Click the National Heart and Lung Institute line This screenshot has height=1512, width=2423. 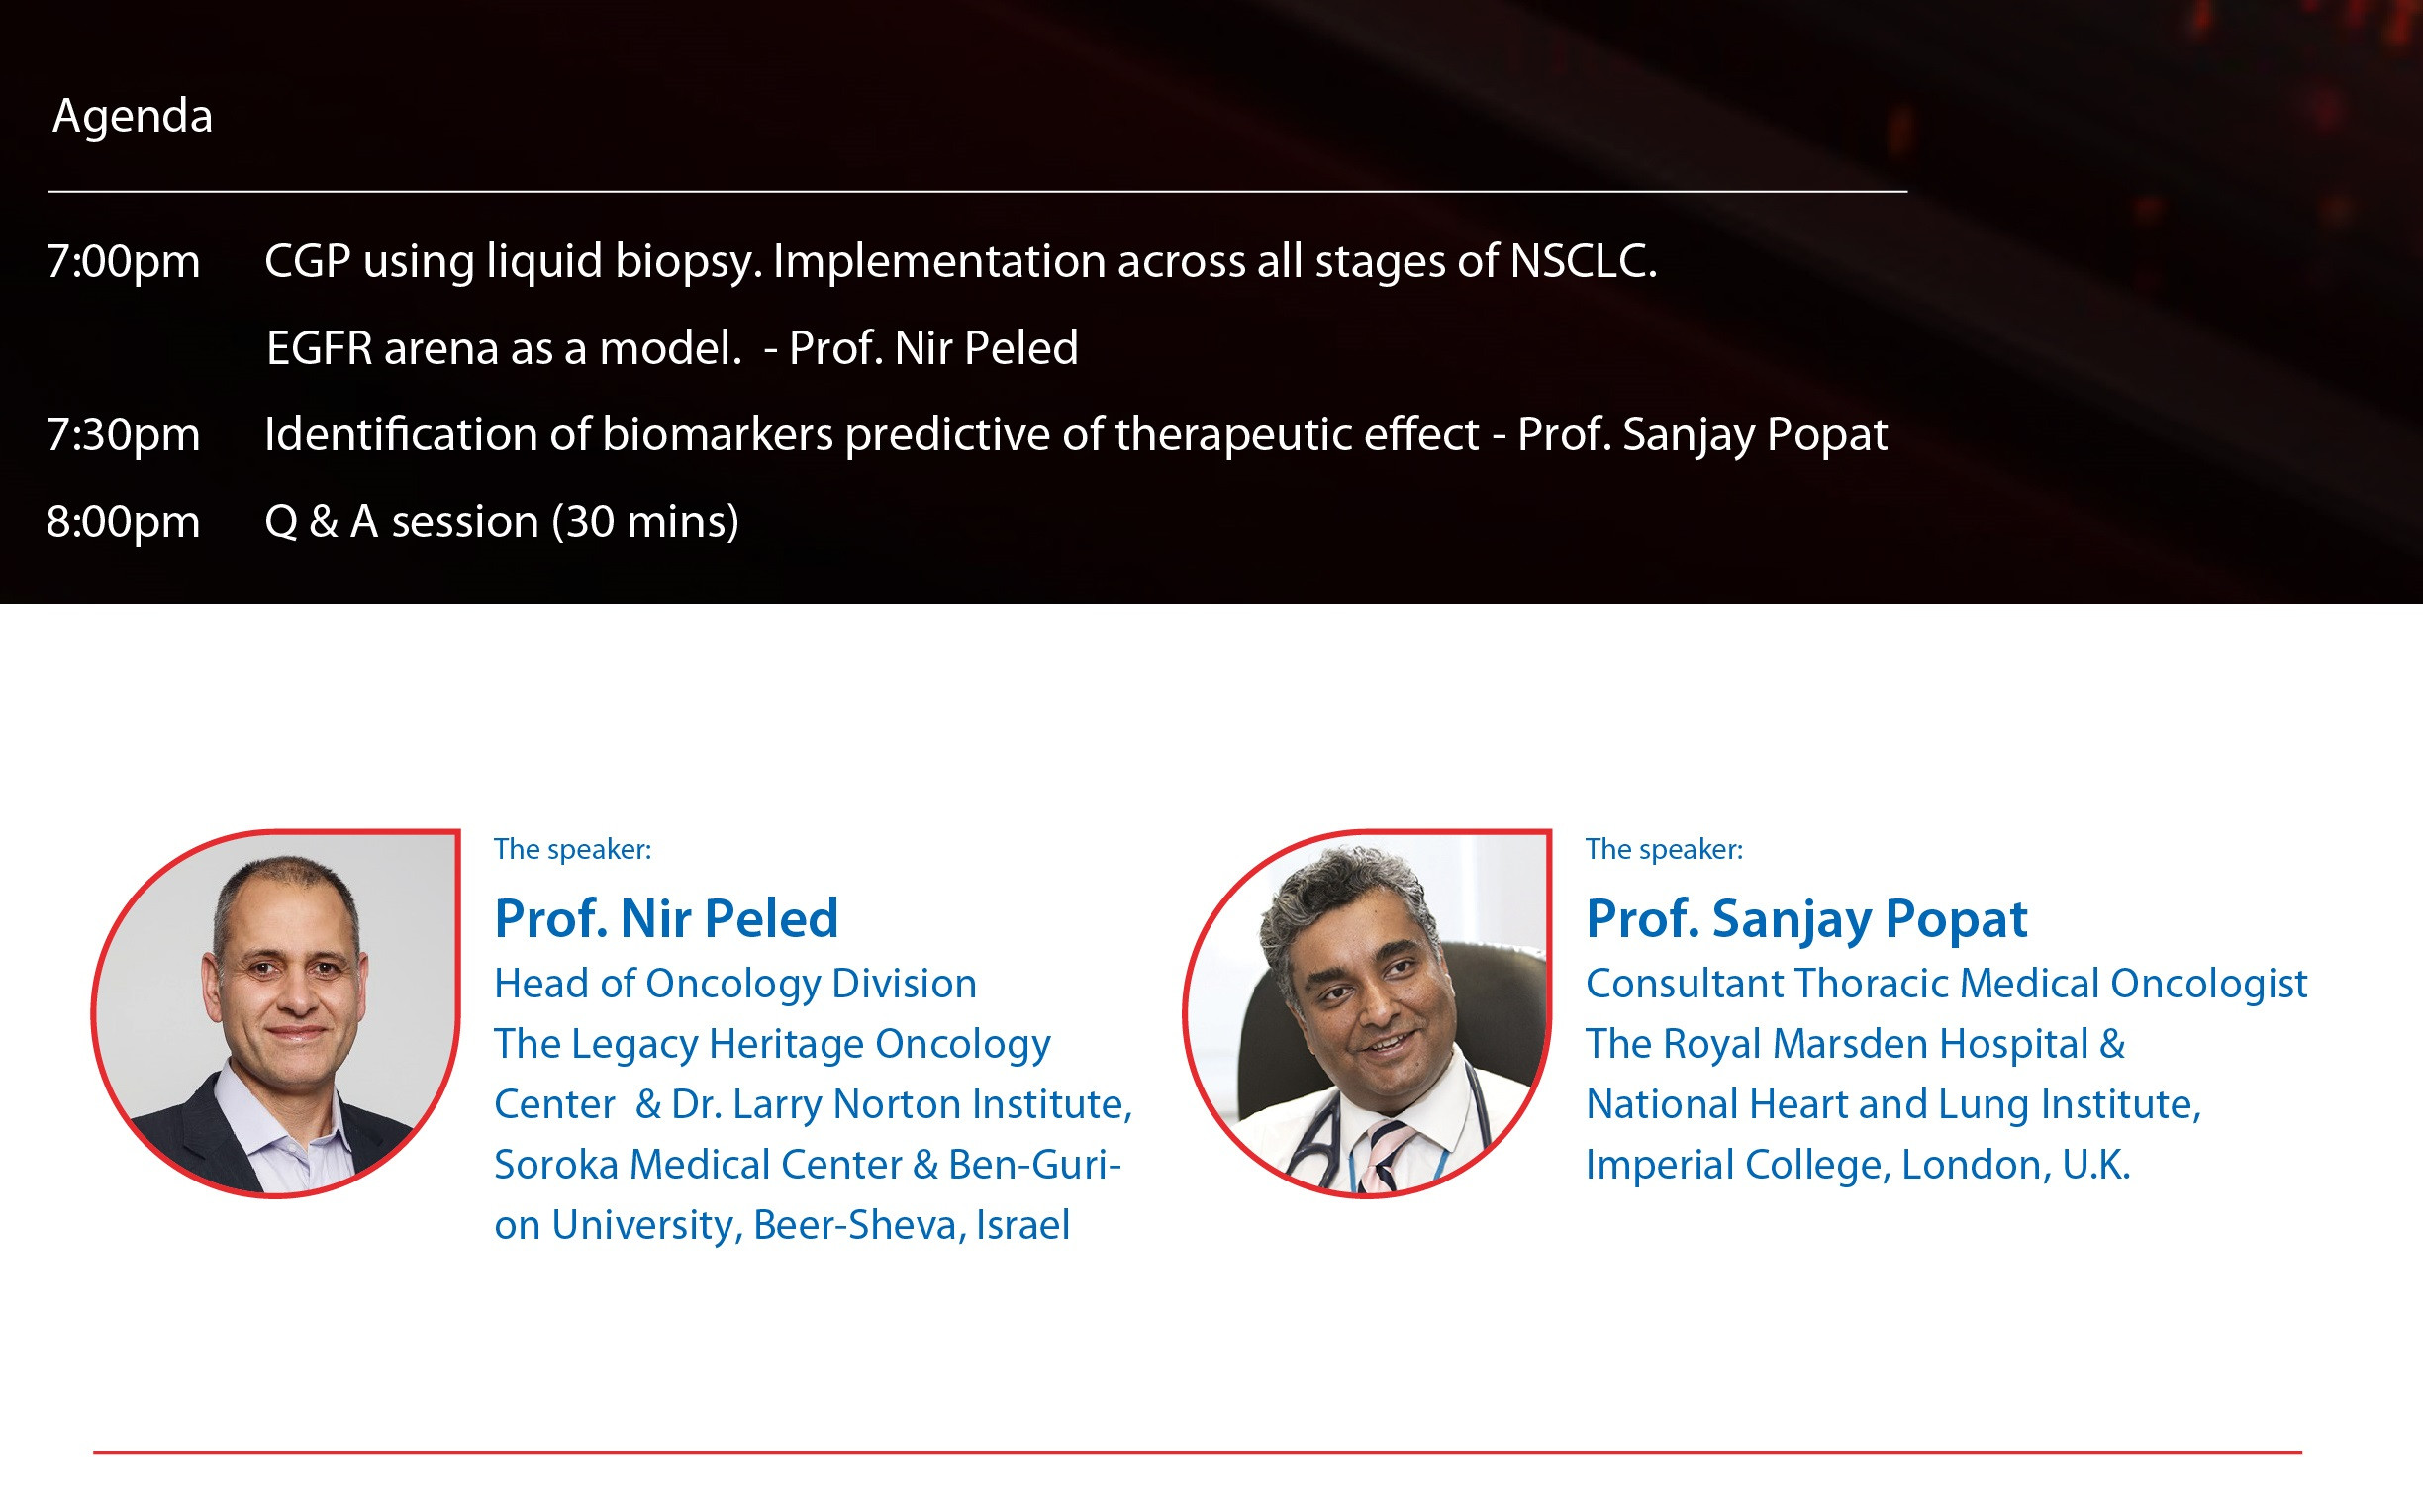1893,1105
